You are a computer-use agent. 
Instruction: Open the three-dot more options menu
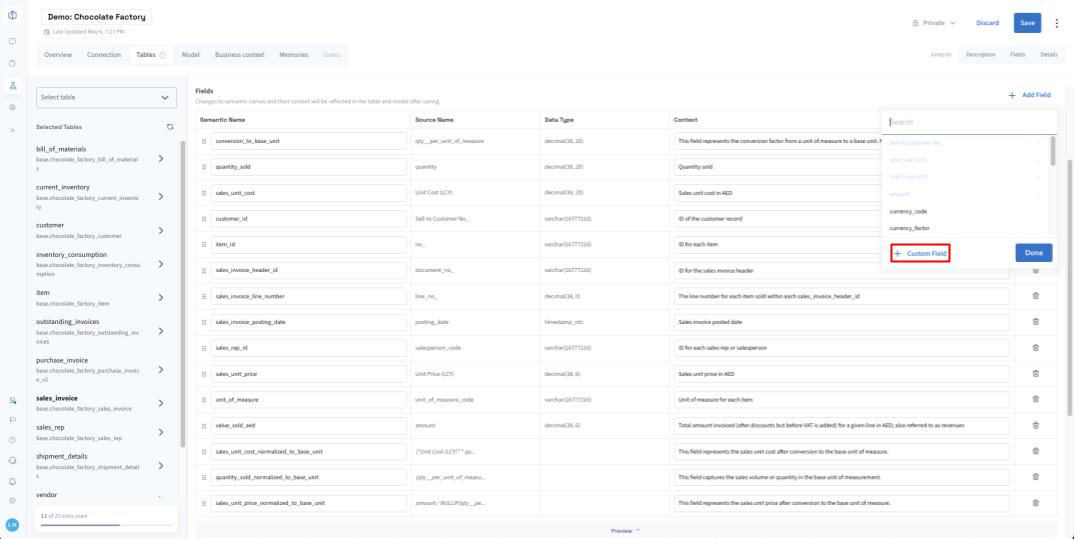pyautogui.click(x=1056, y=23)
